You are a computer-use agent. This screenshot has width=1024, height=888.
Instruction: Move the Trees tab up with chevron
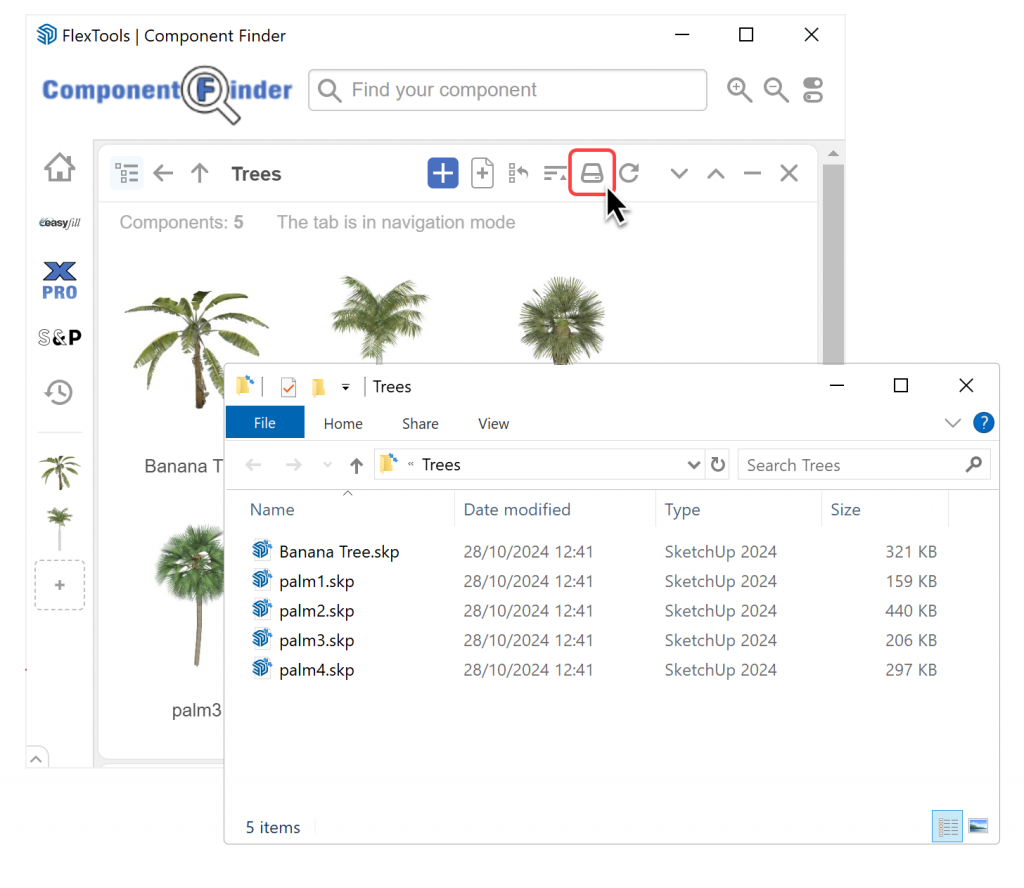pos(716,174)
